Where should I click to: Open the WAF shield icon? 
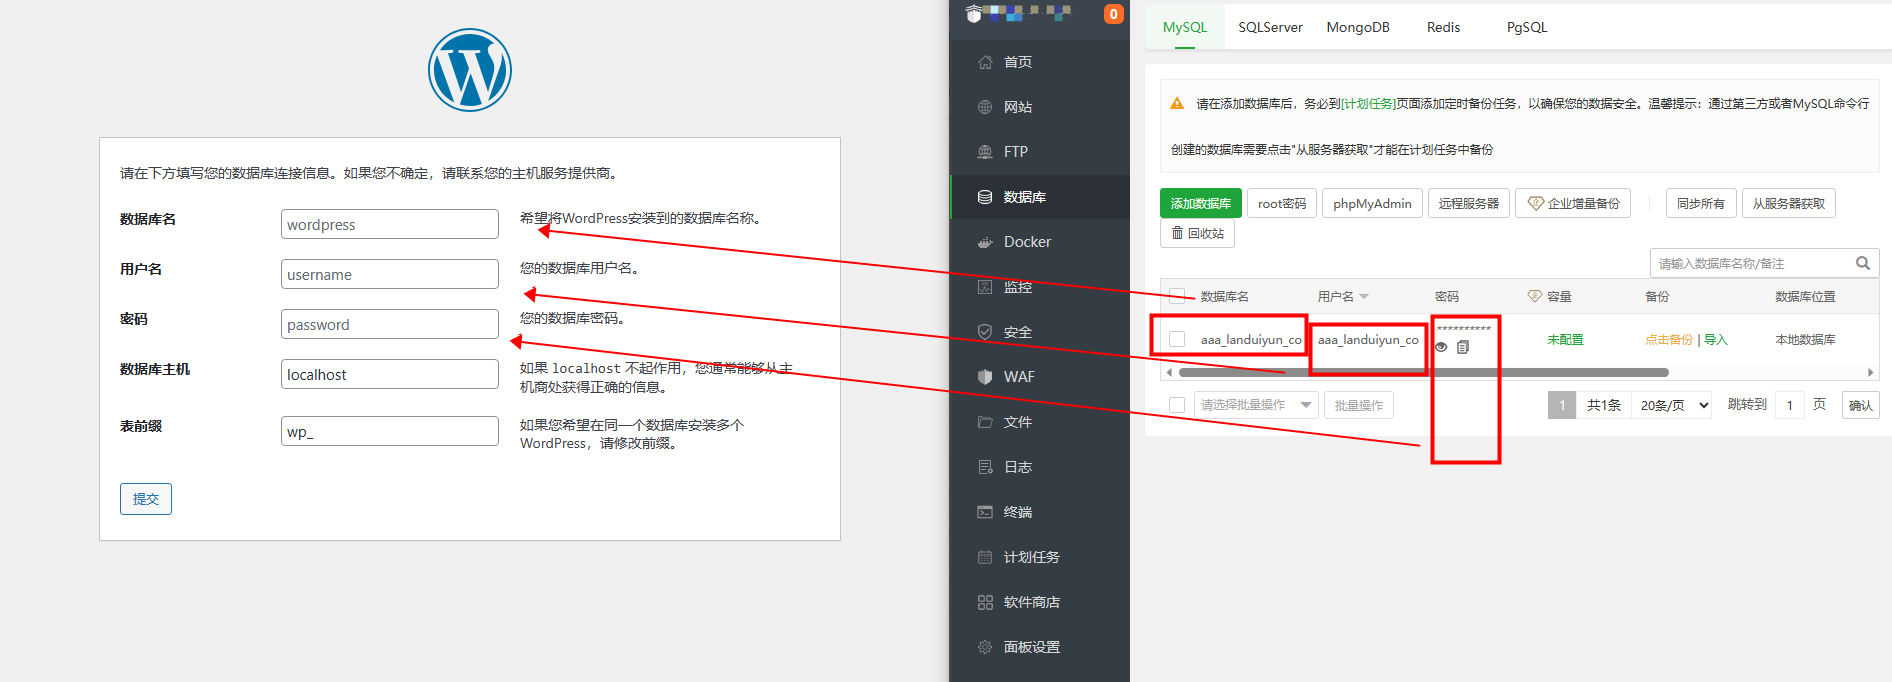point(985,377)
